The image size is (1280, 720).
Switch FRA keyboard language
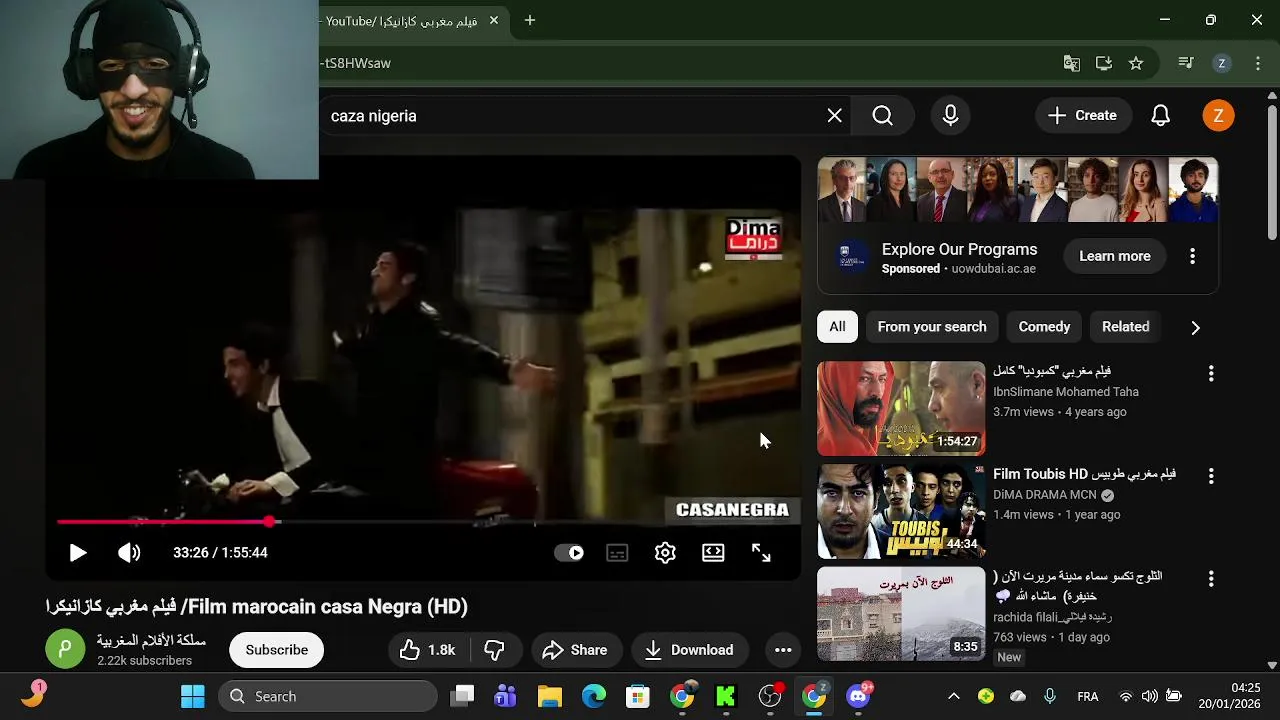click(1088, 696)
